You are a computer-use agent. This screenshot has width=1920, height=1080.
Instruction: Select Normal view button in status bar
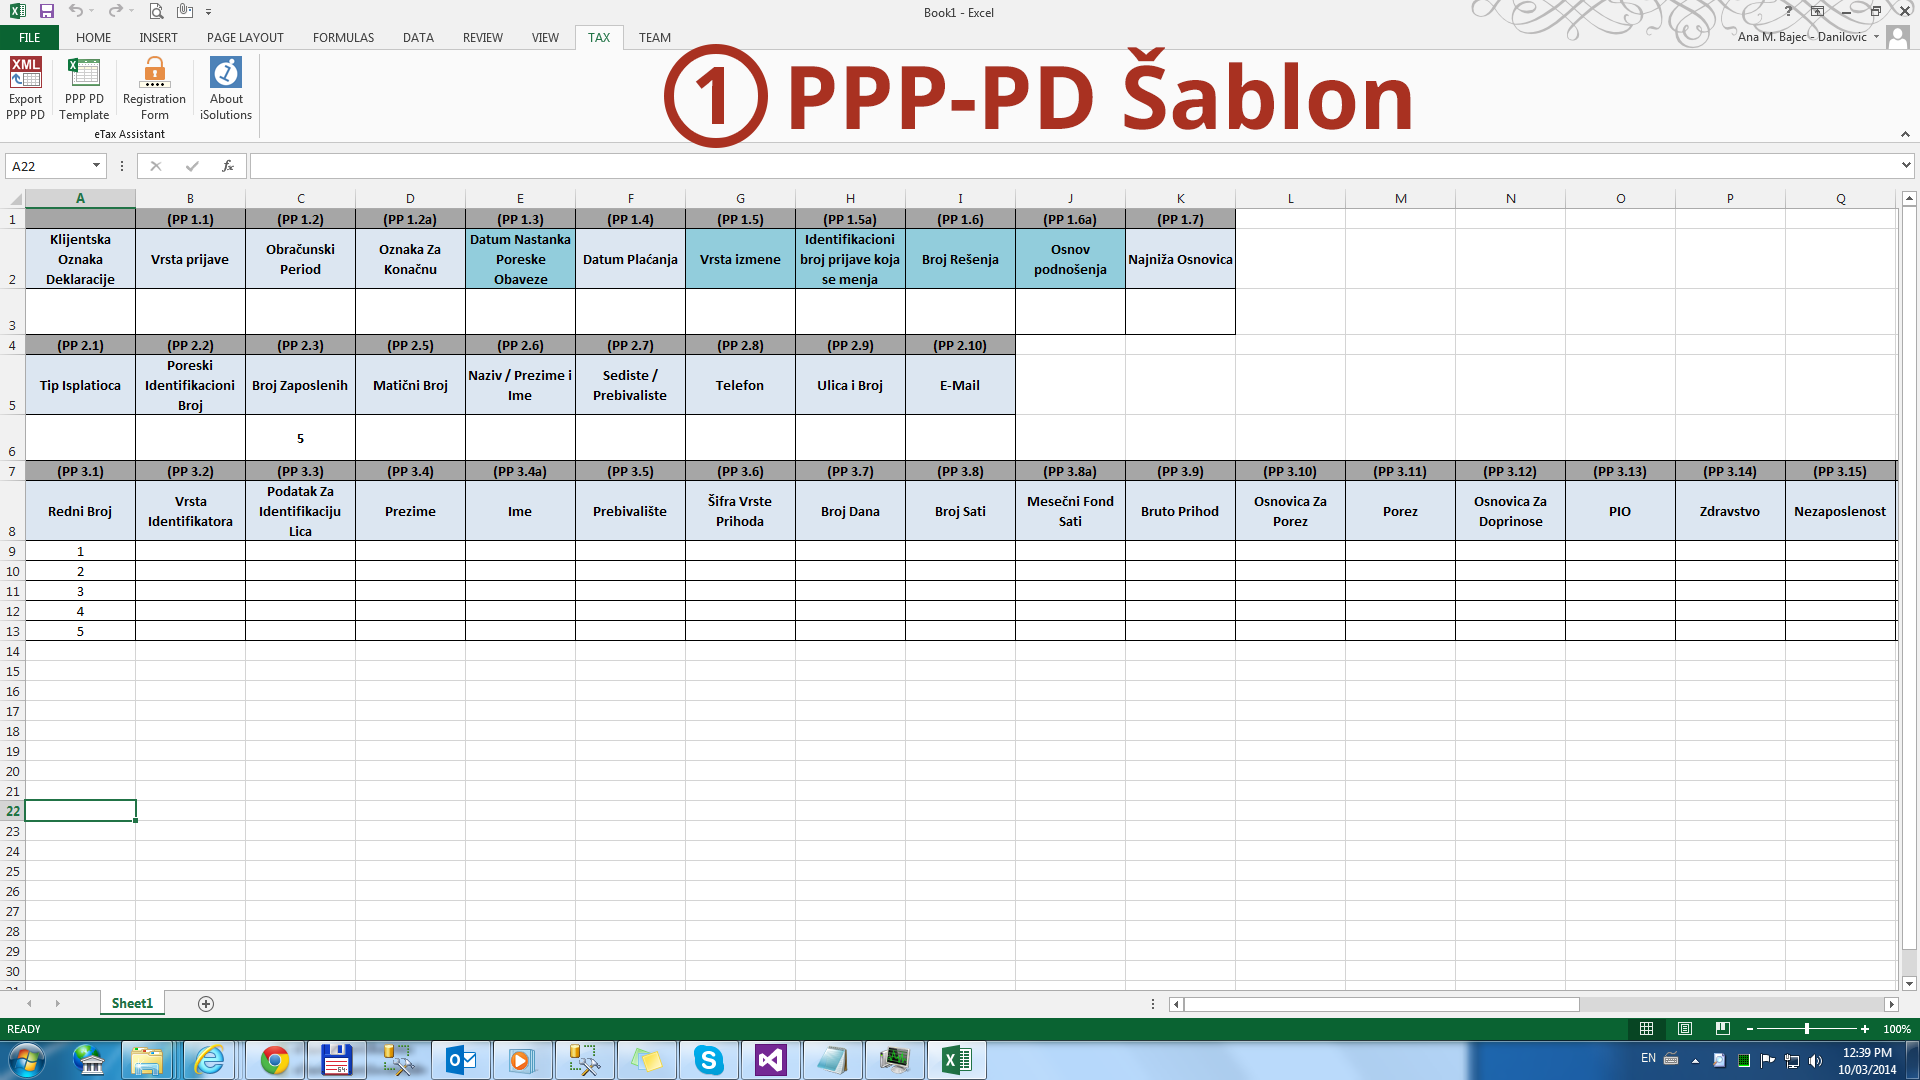1647,1029
